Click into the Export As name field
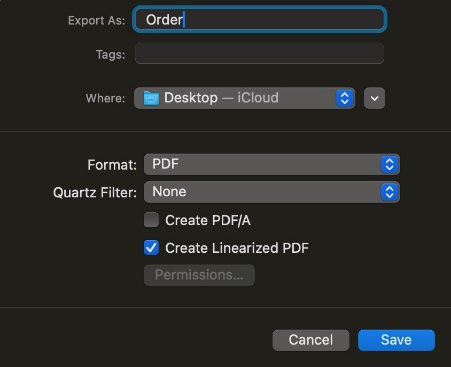451x367 pixels. tap(260, 20)
